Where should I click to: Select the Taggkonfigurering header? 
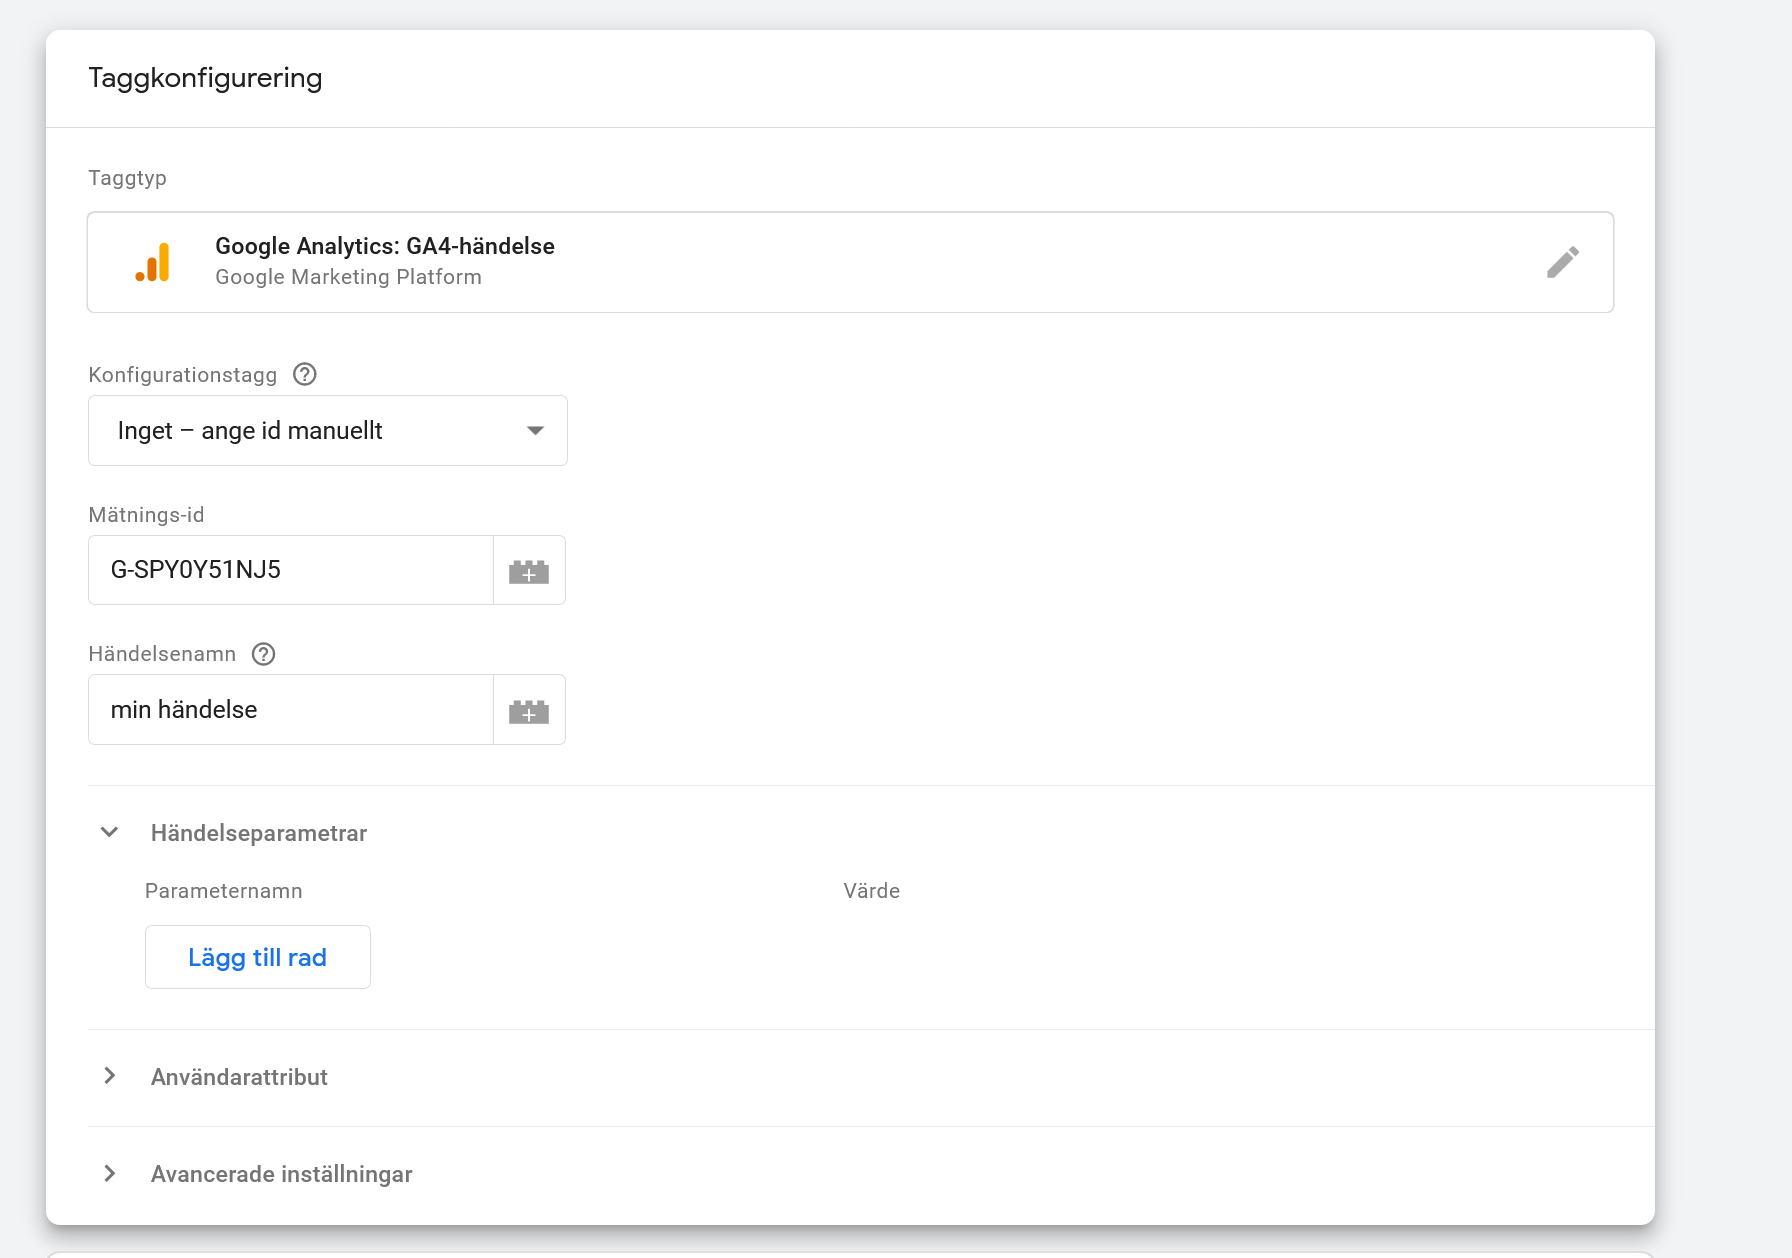tap(205, 78)
